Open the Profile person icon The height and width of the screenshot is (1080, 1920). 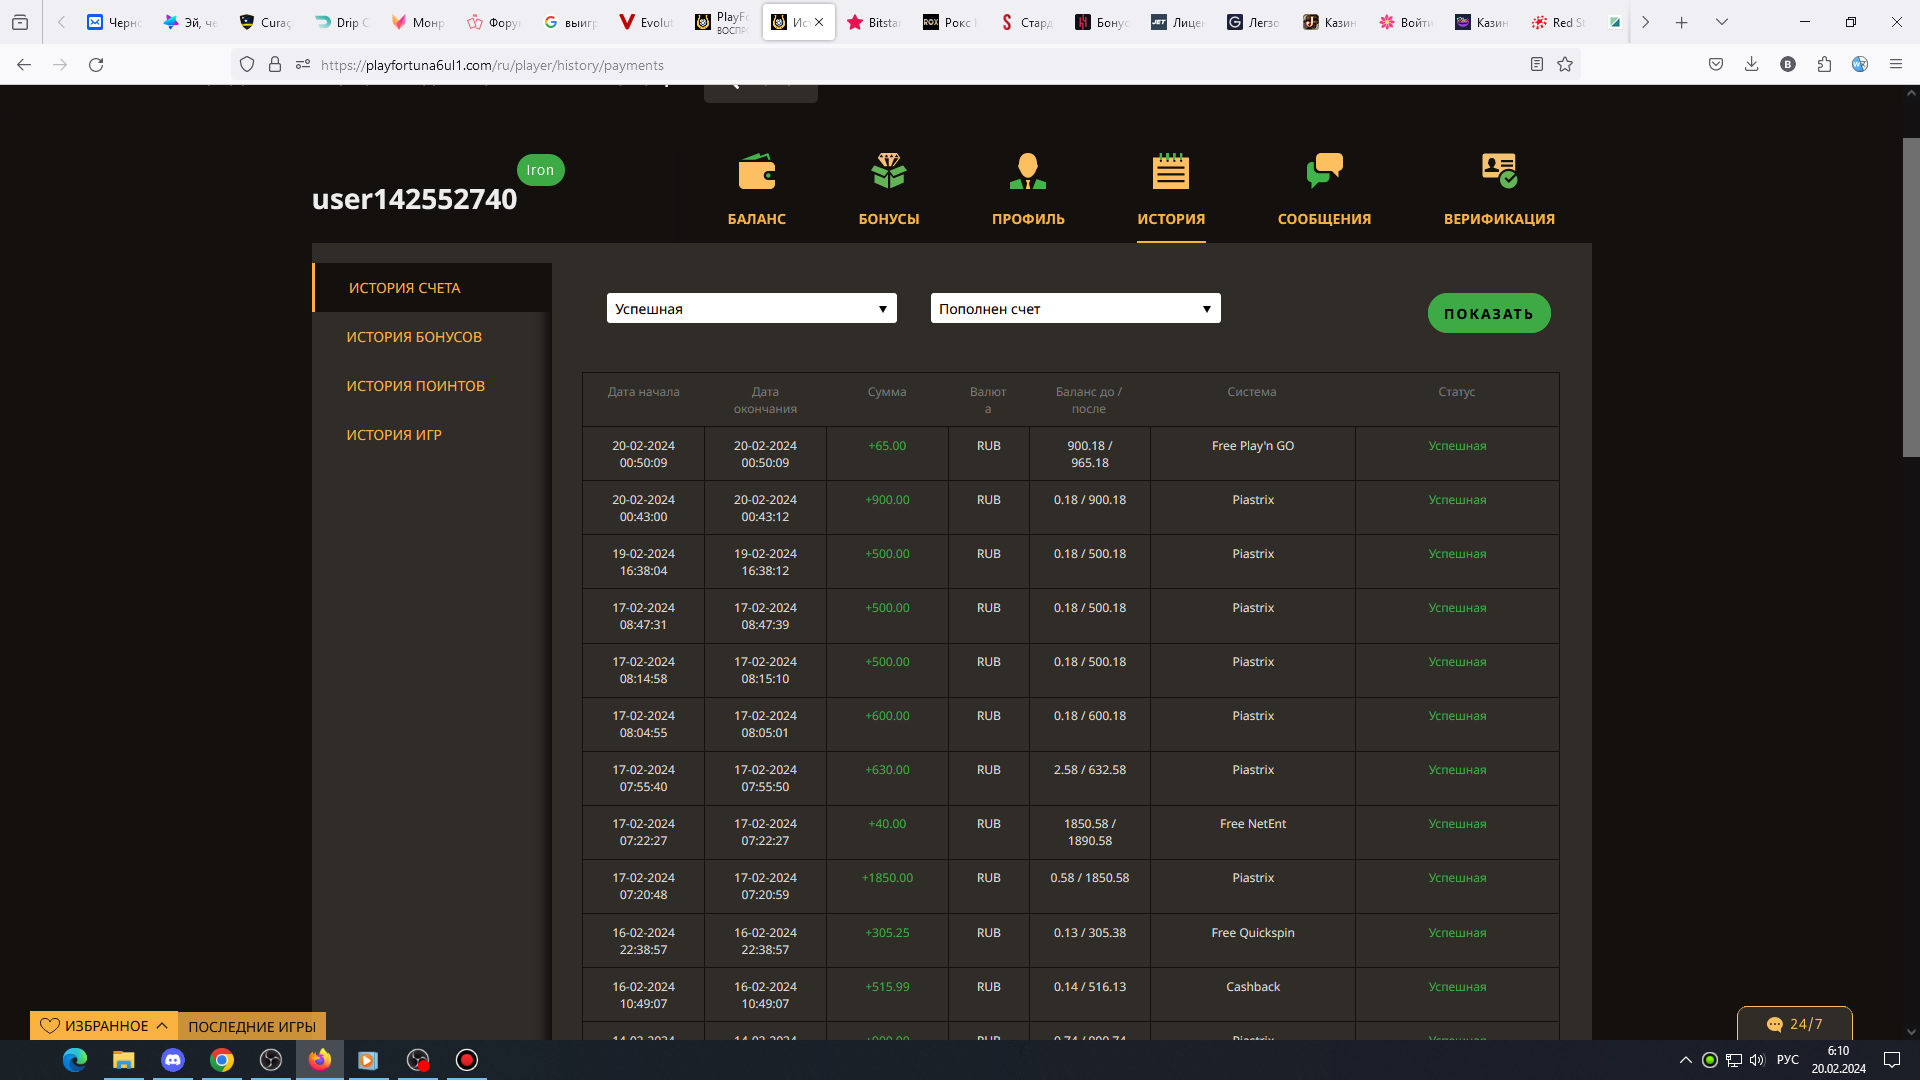[x=1027, y=172]
